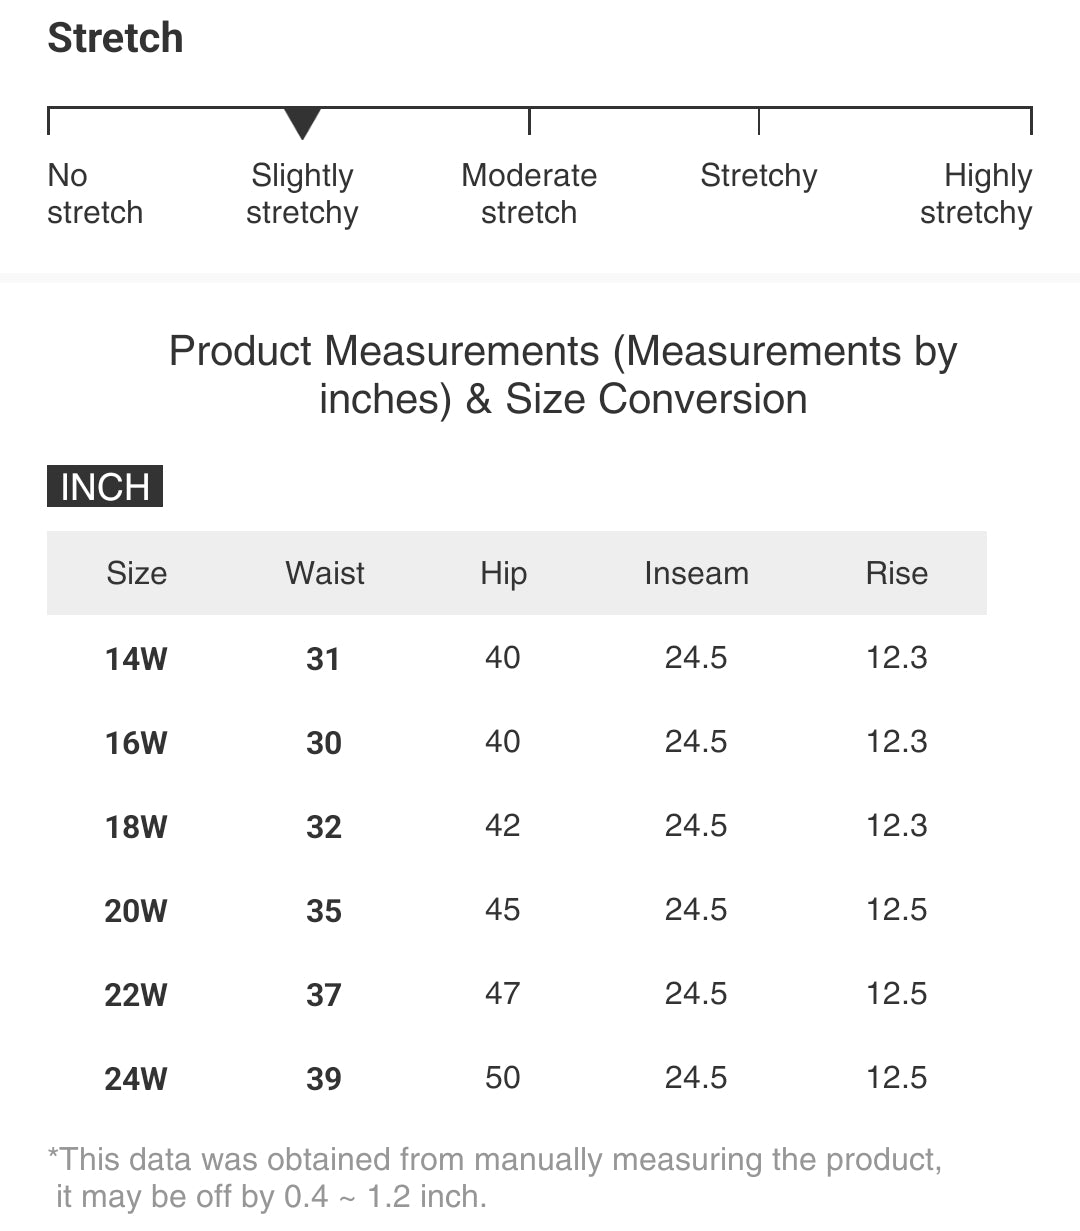Click the Product Measurements heading text
The width and height of the screenshot is (1080, 1231).
[563, 375]
